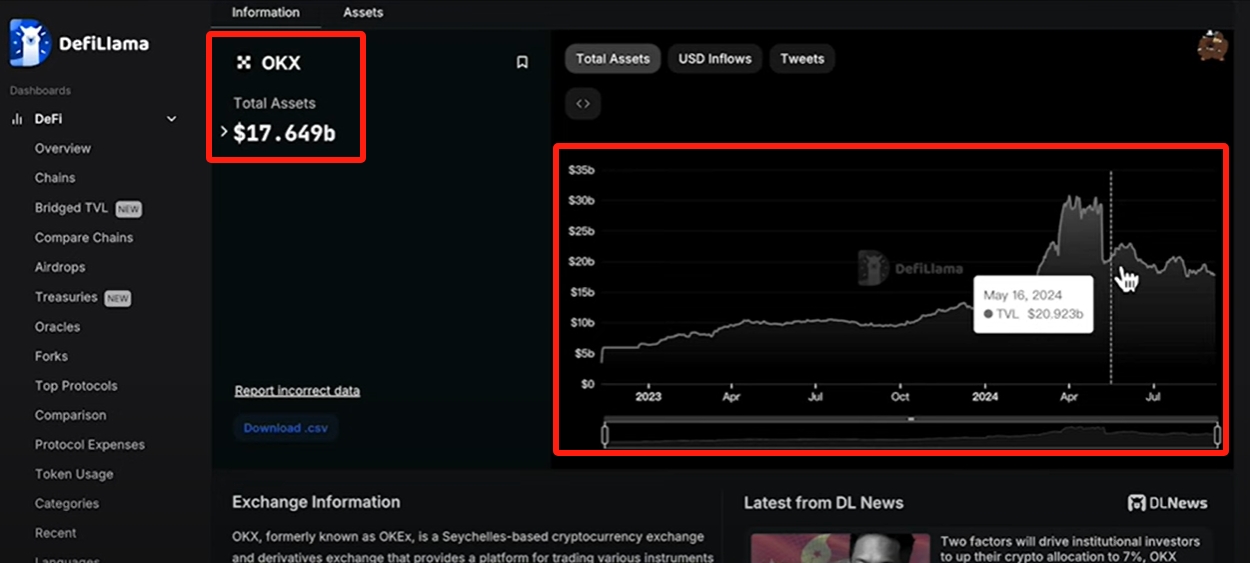
Task: Open Protocol Expenses page
Action: 90,445
